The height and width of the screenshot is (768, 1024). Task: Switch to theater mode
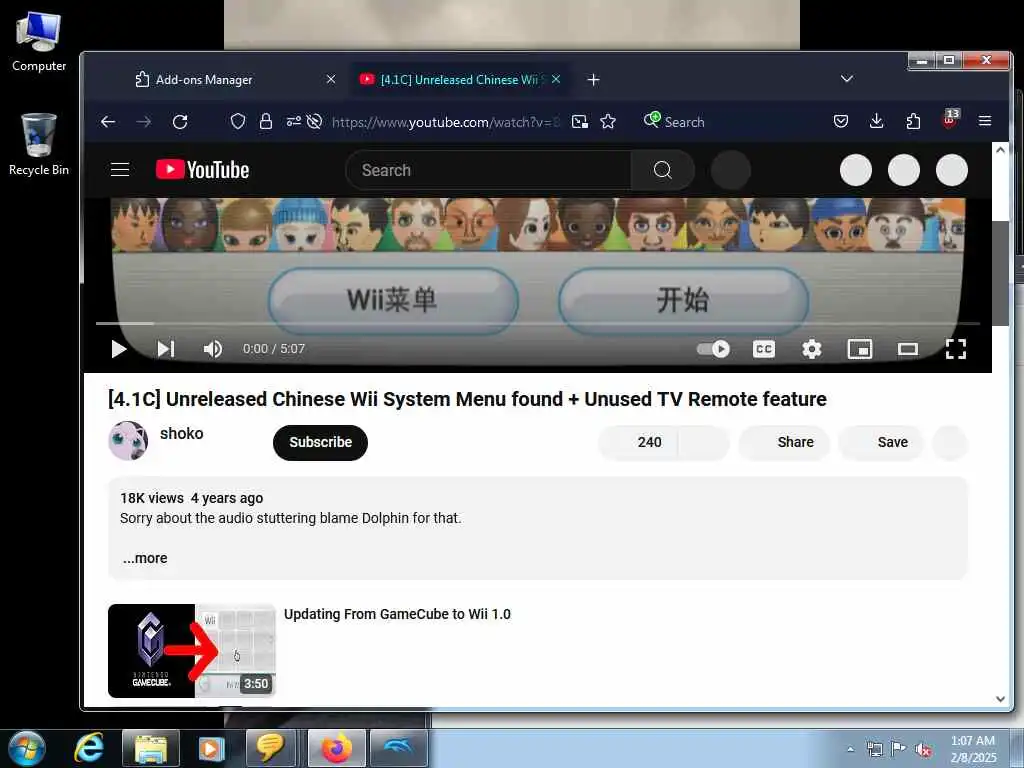[908, 349]
